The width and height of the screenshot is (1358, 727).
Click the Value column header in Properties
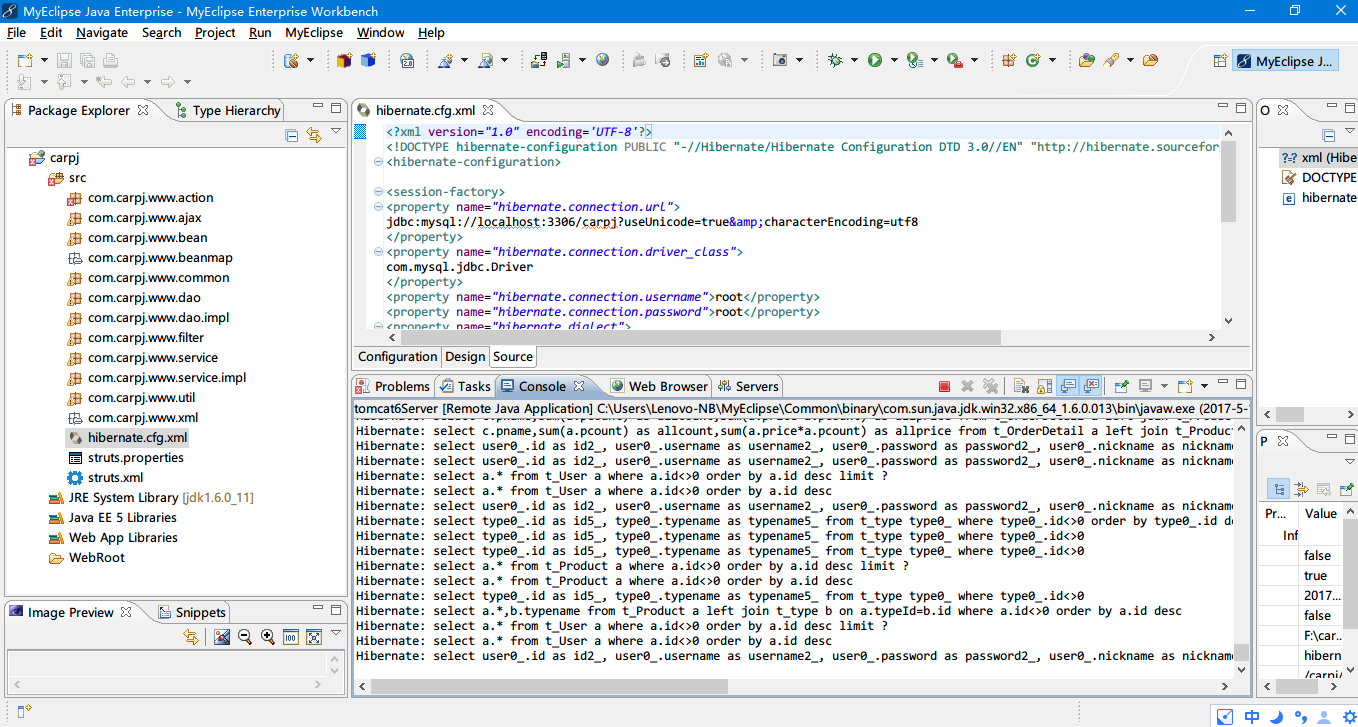point(1321,513)
